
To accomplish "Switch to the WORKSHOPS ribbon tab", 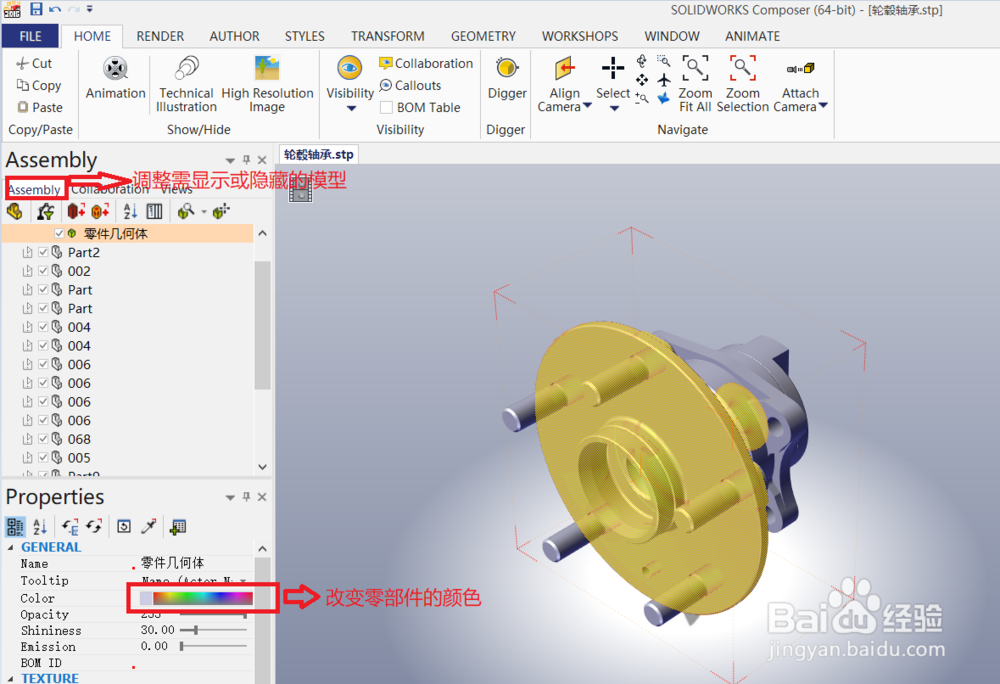I will (580, 36).
